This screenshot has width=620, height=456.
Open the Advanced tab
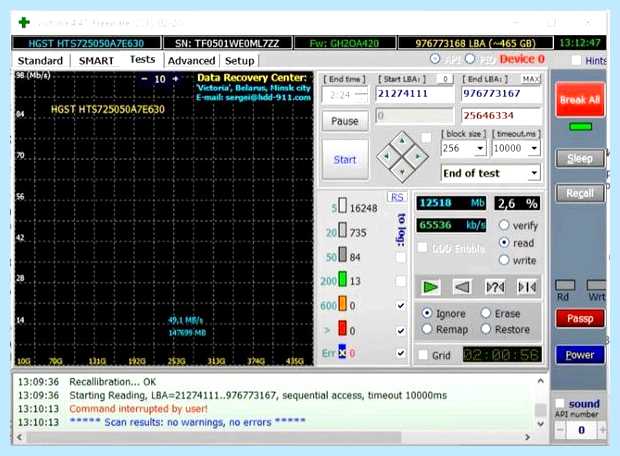tap(191, 61)
